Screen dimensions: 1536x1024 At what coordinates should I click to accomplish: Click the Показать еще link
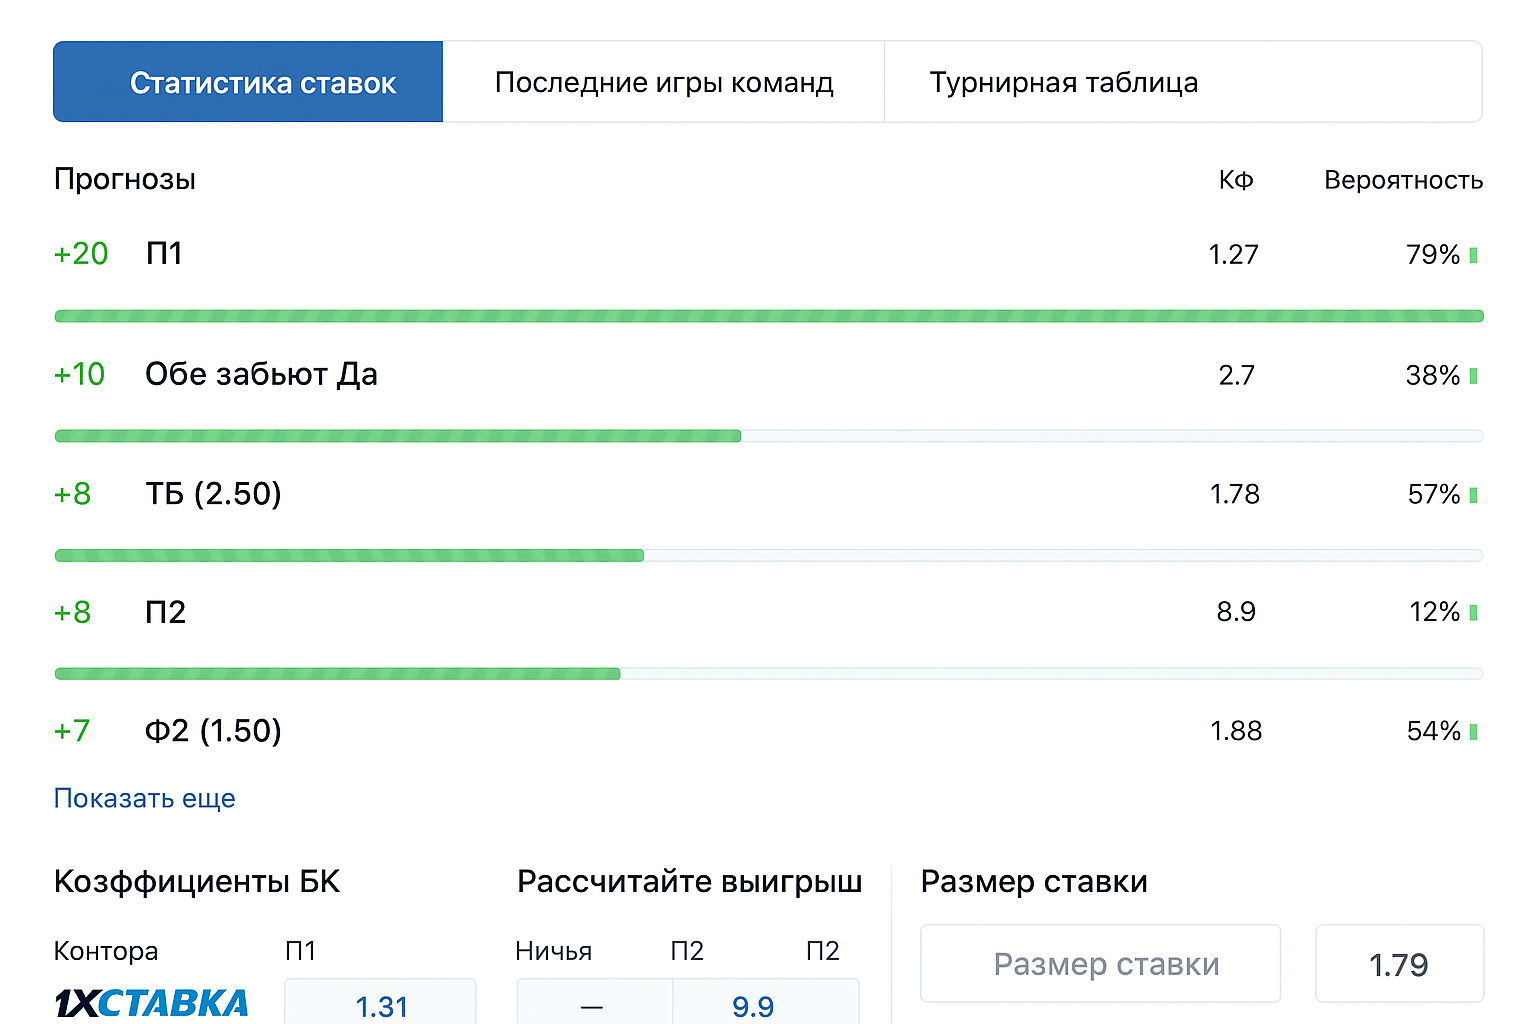click(144, 798)
